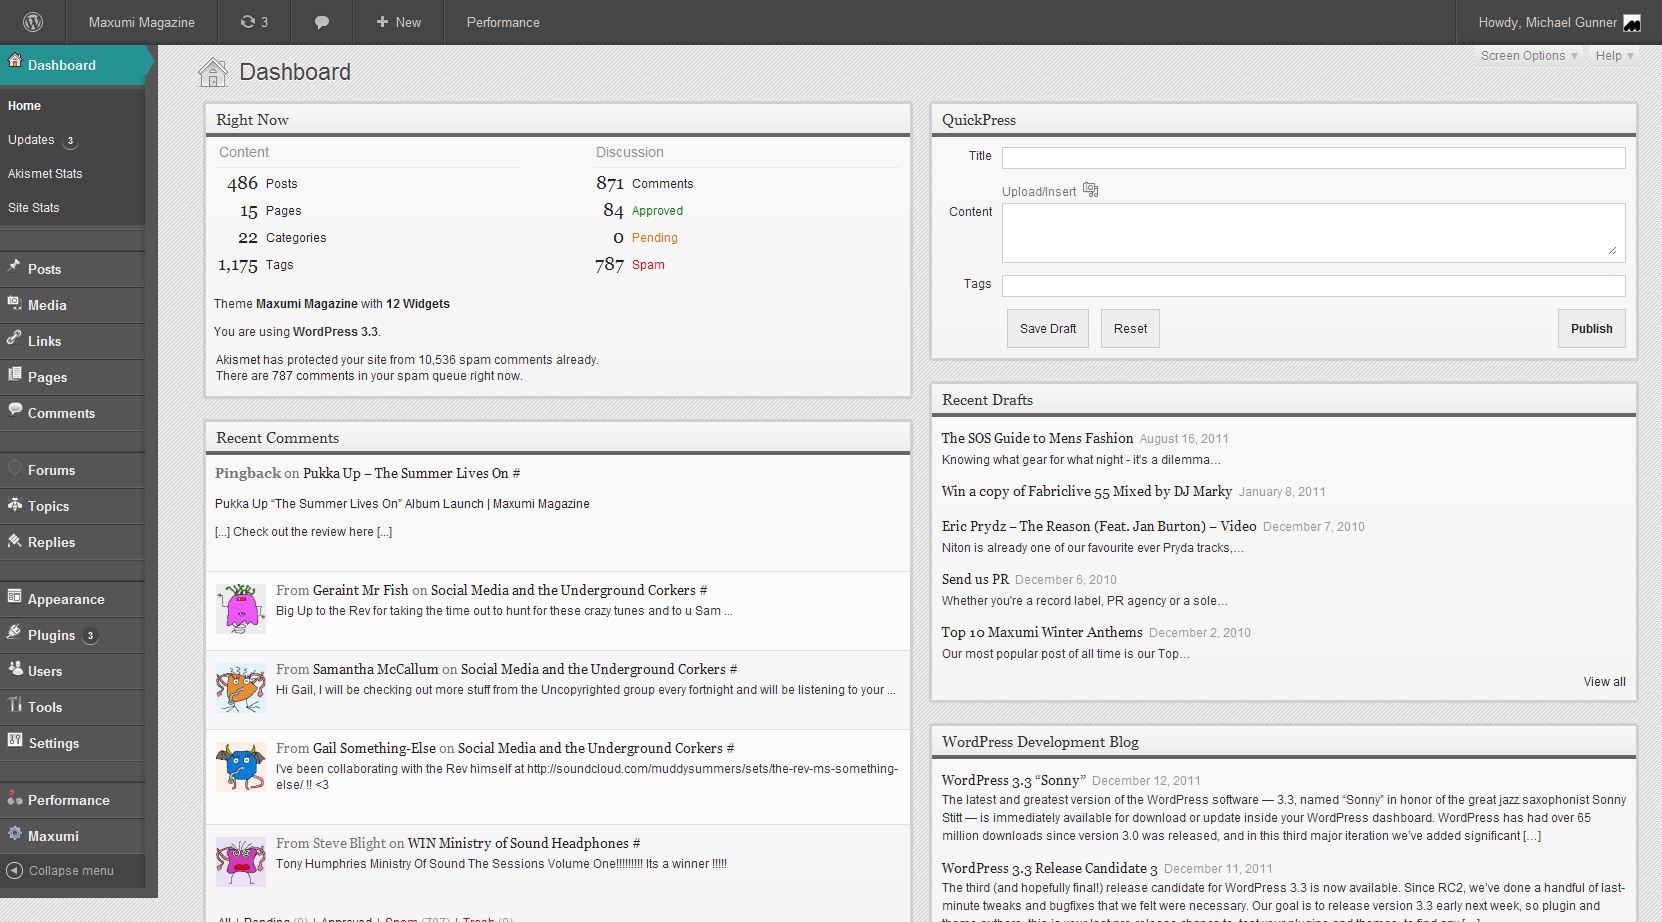The height and width of the screenshot is (922, 1662).
Task: Click the Maxumi gear icon in sidebar
Action: [14, 834]
